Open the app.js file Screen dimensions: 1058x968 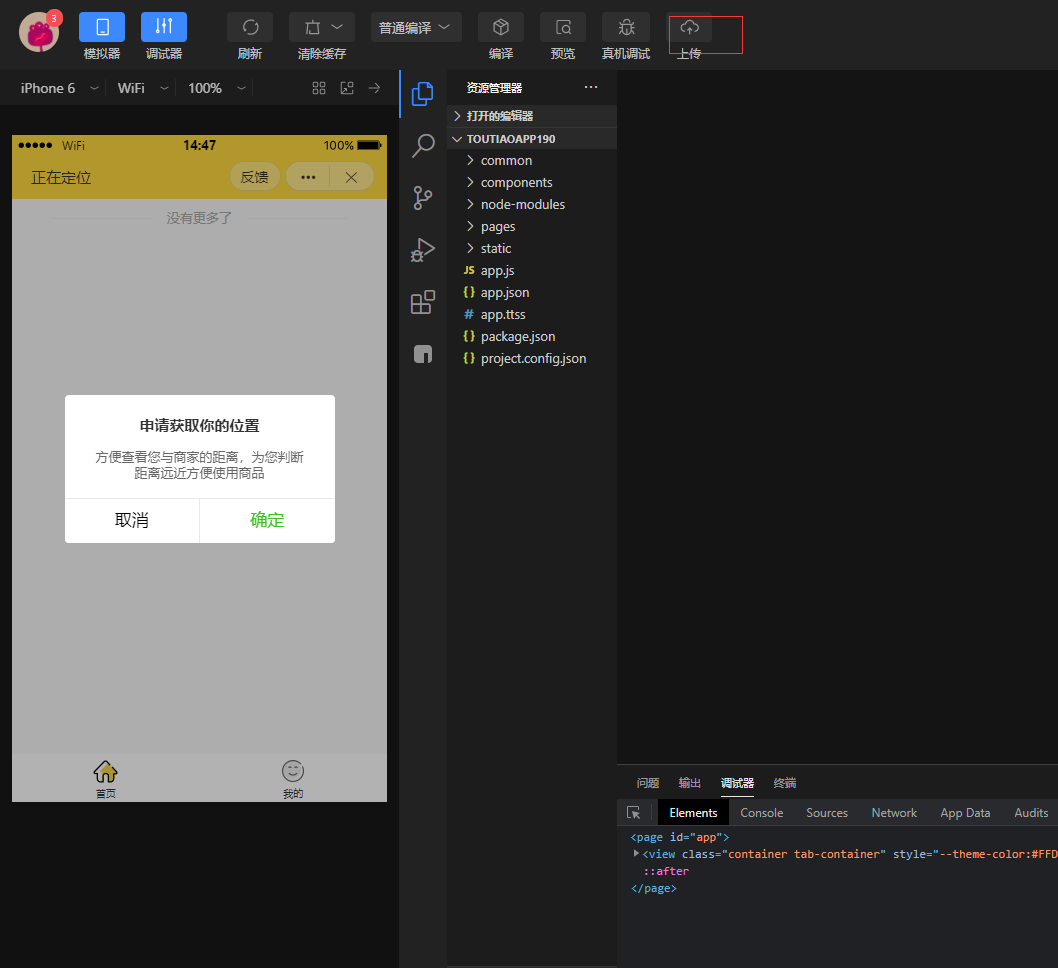point(532,271)
